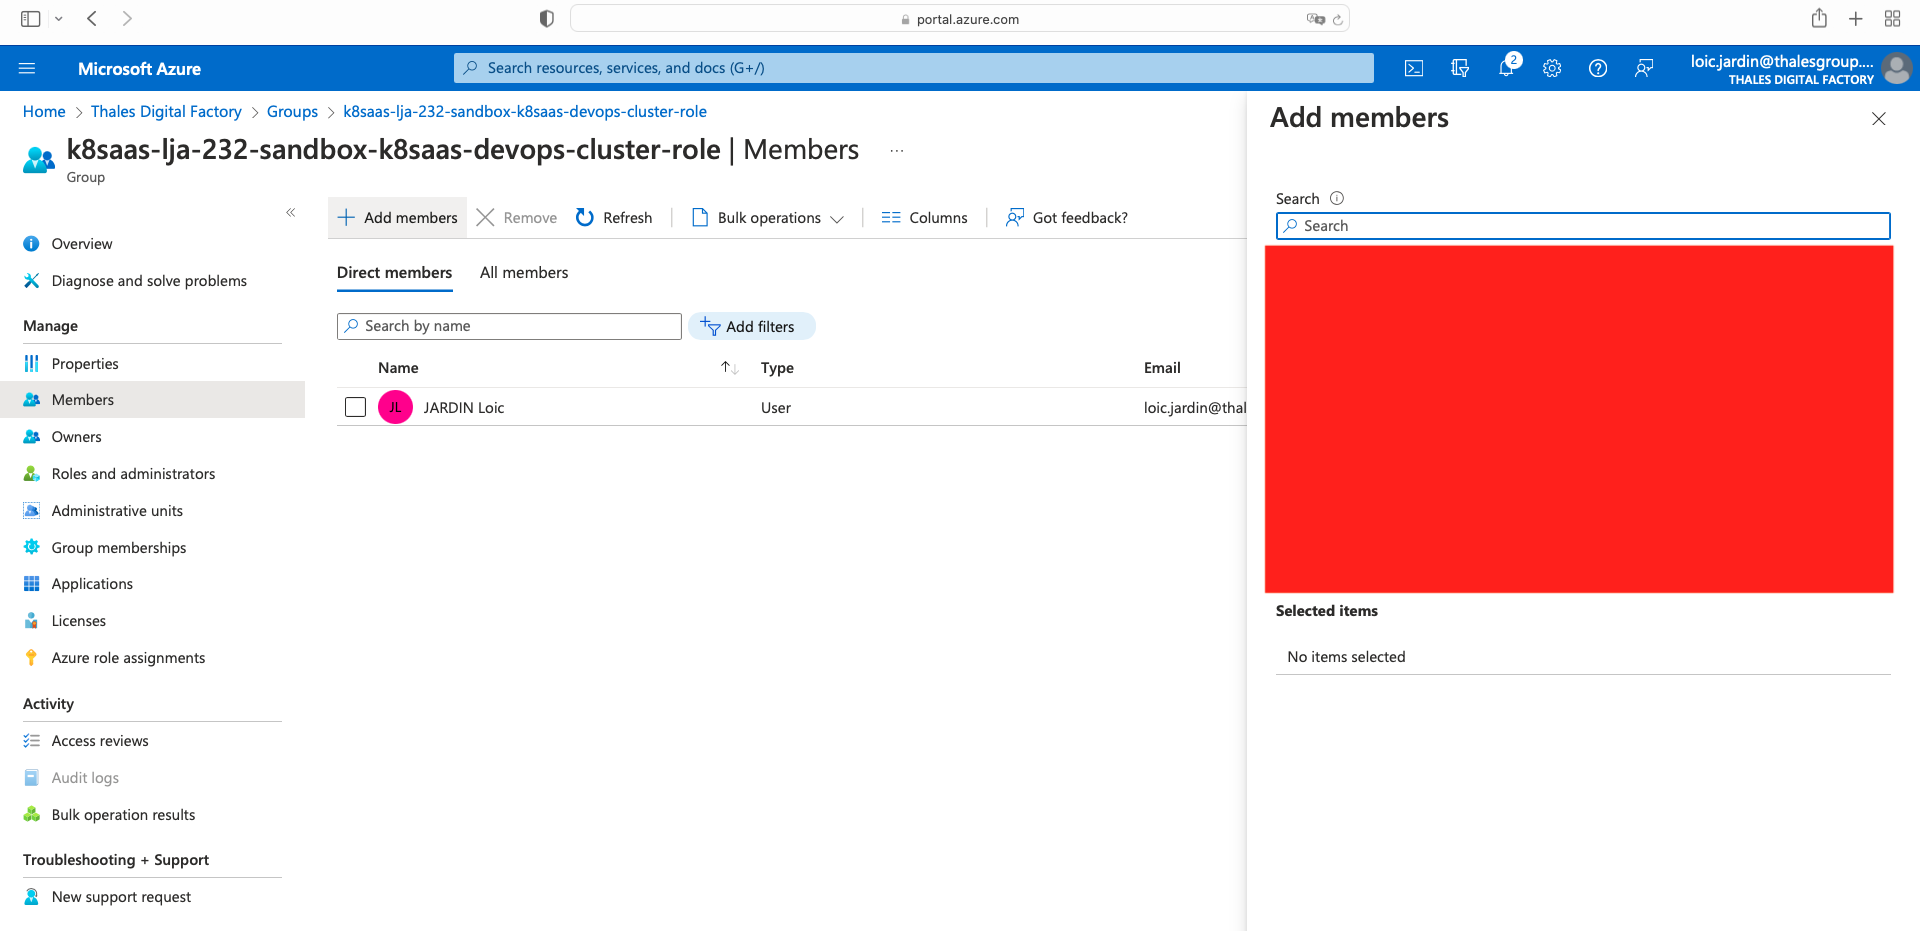Open Access reviews under Activity
Viewport: 1920px width, 931px height.
click(100, 741)
